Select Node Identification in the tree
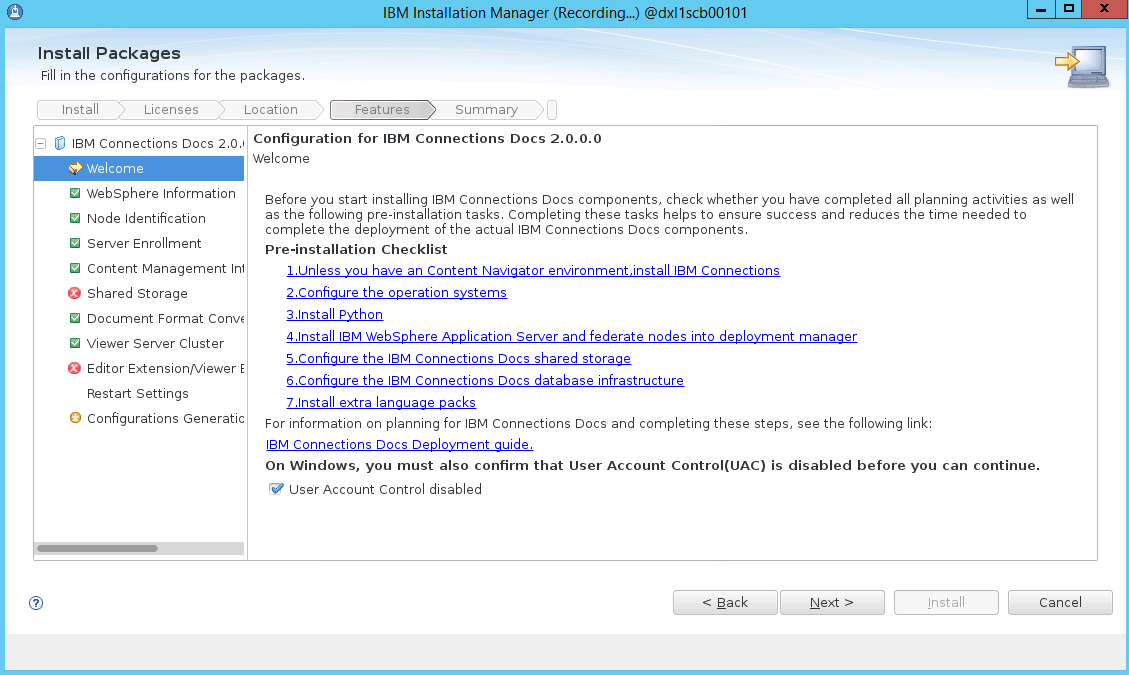The image size is (1129, 675). 146,218
